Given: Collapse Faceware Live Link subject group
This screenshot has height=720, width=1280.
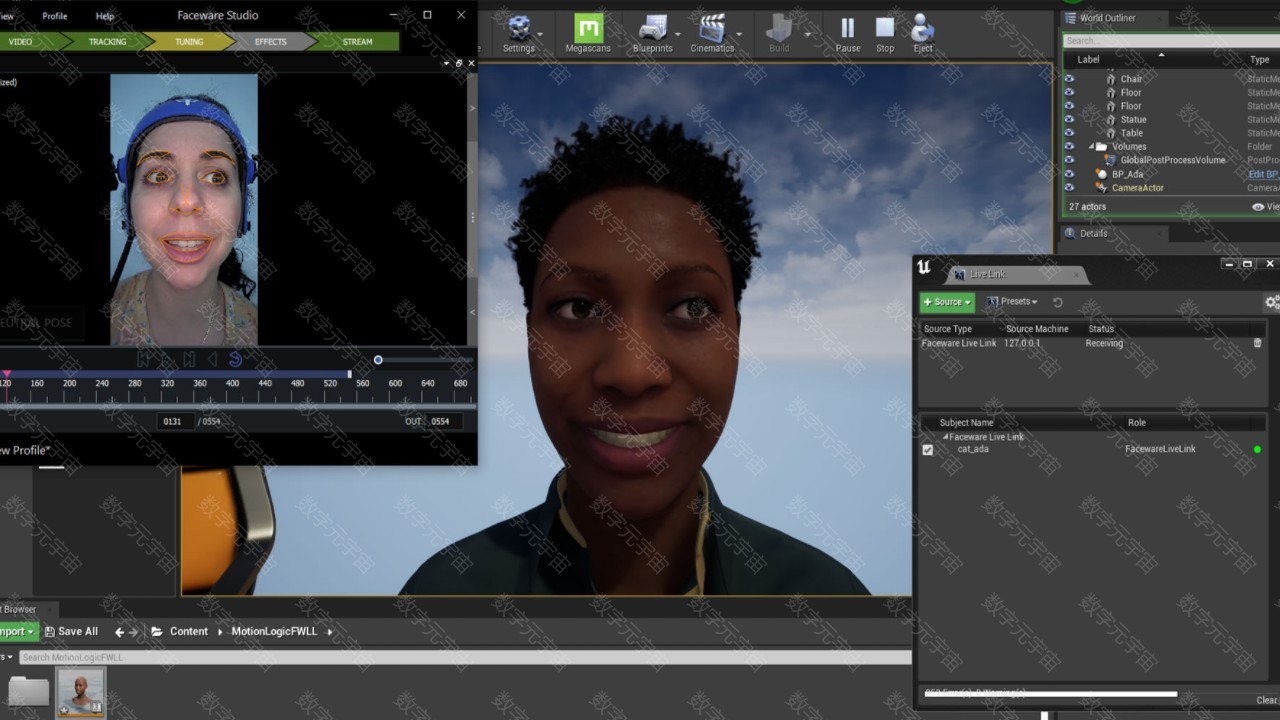Looking at the screenshot, I should [945, 437].
